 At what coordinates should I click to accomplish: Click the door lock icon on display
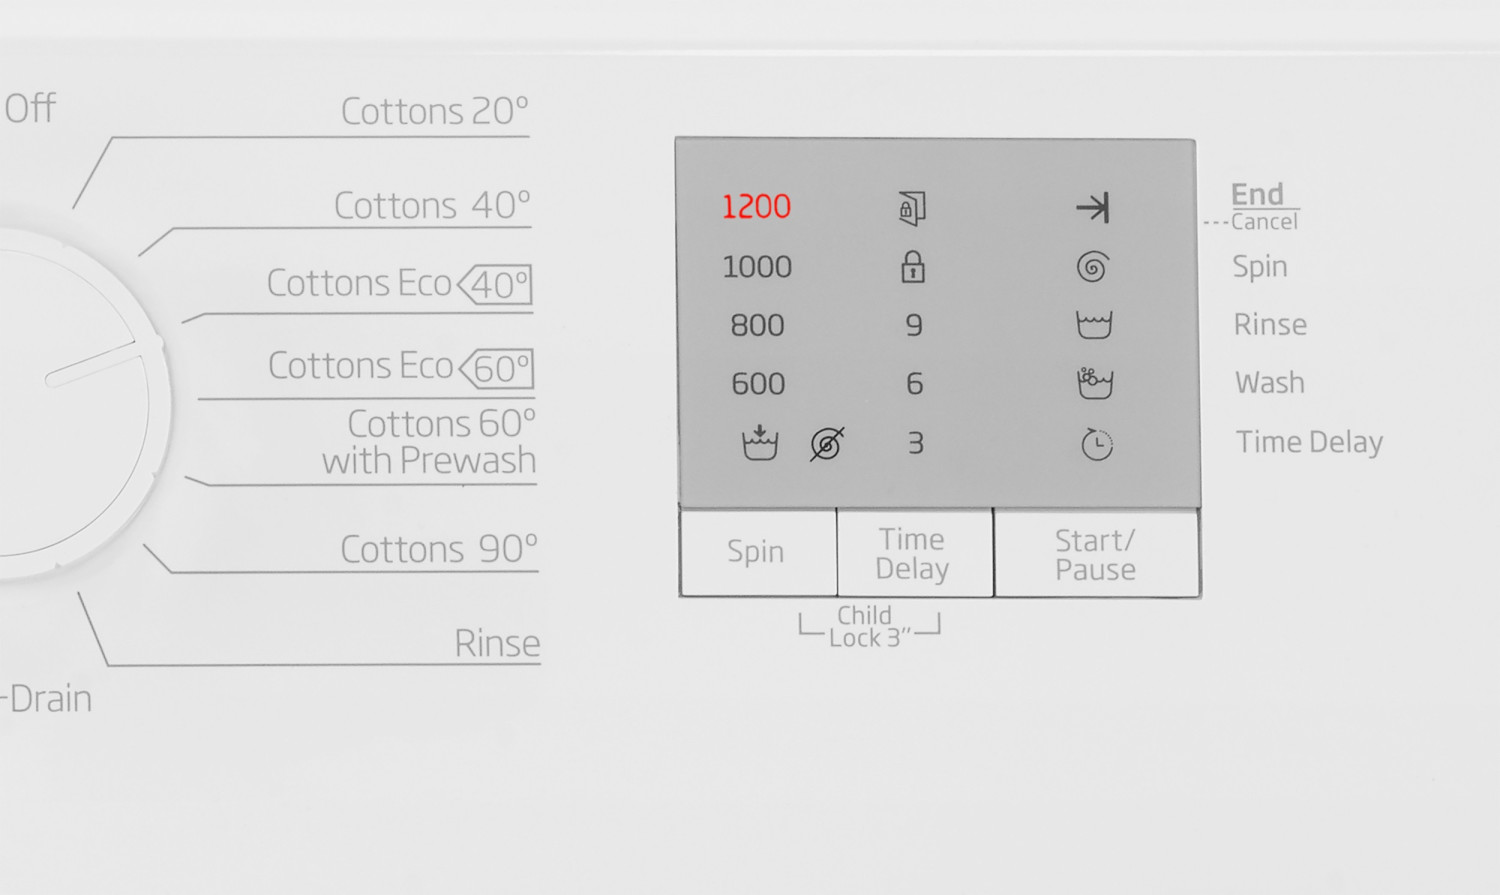pos(911,208)
